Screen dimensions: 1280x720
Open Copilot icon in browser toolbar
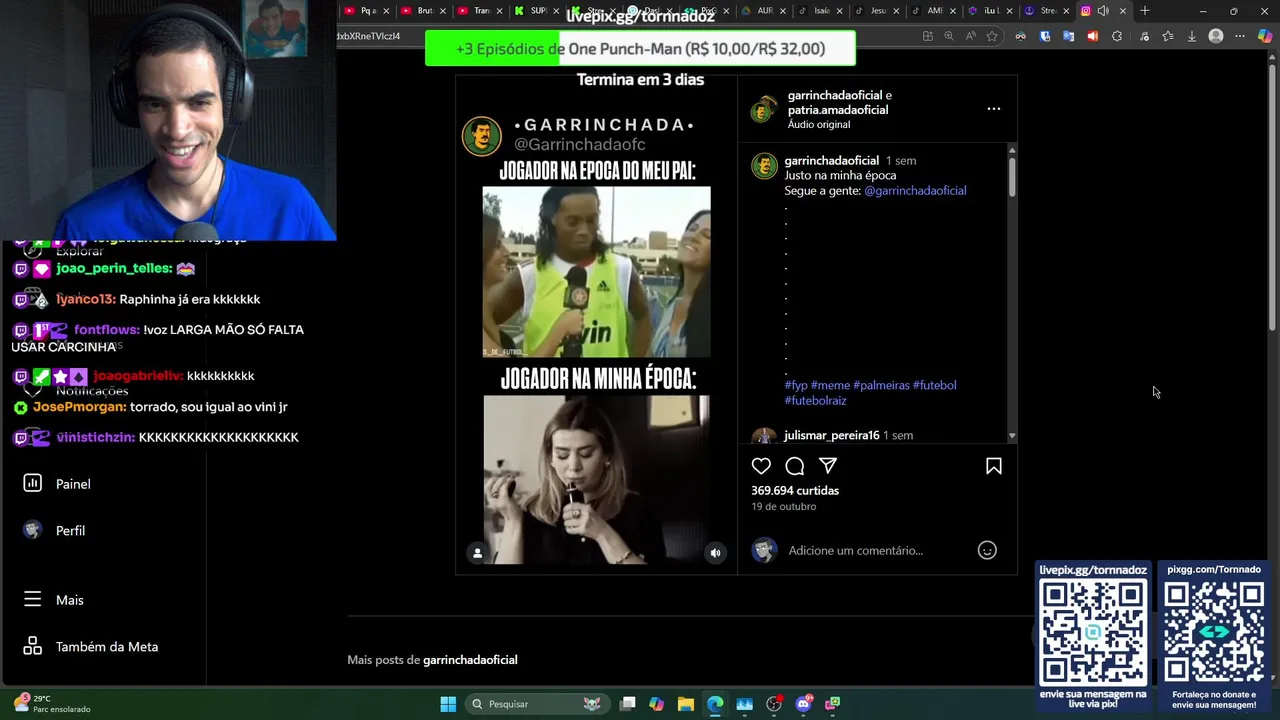(x=1265, y=36)
